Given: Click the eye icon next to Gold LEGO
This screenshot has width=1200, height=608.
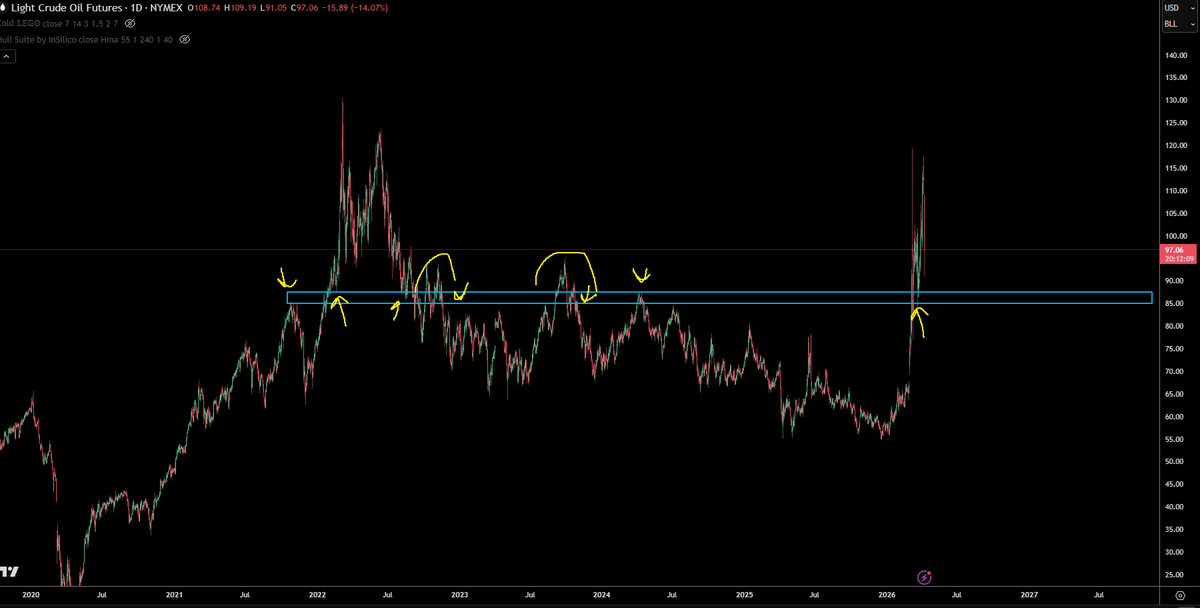Looking at the screenshot, I should (x=128, y=23).
